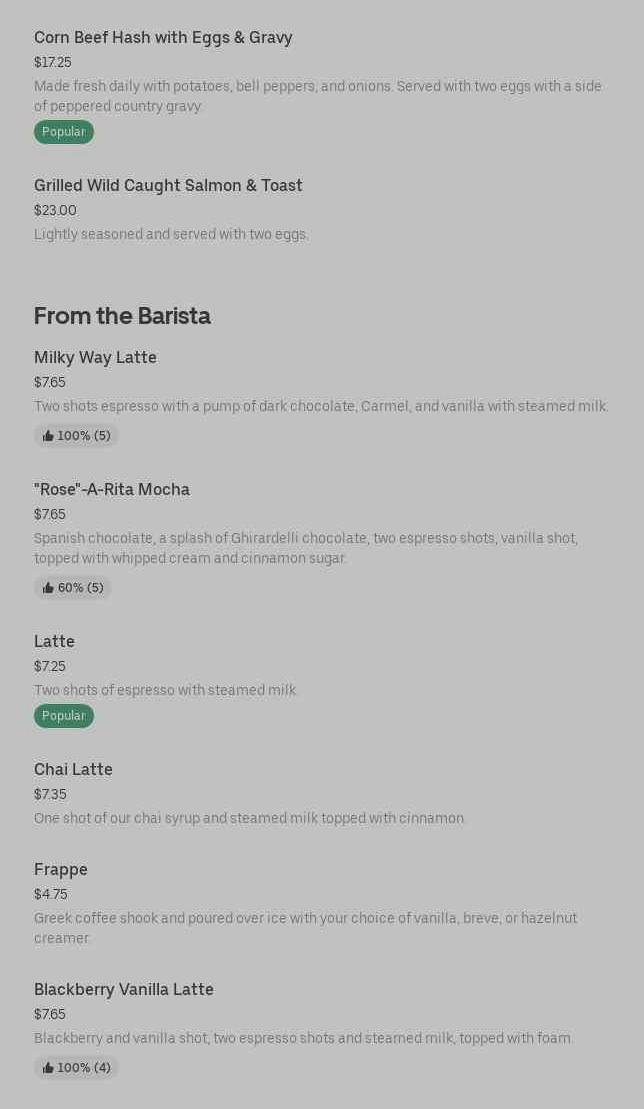Click the Chai Latte description about chai syrup
This screenshot has height=1109, width=644.
tap(250, 819)
